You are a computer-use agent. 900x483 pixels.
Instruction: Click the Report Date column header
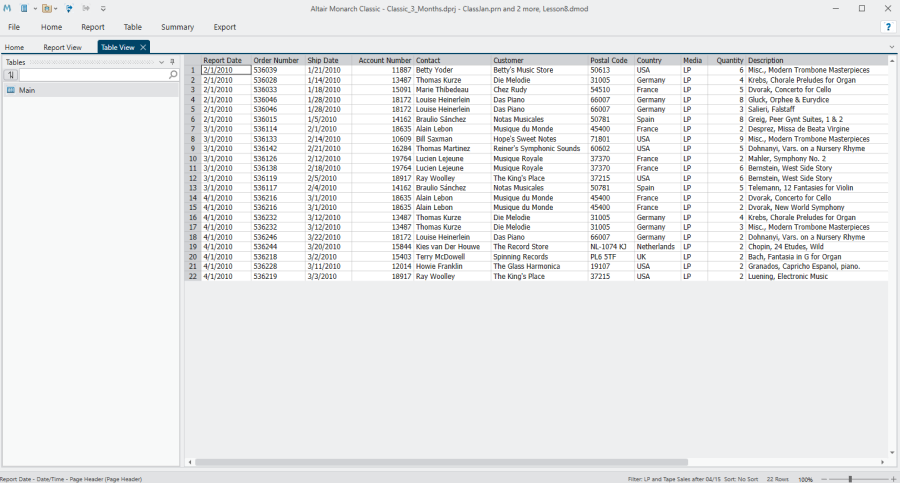[226, 60]
